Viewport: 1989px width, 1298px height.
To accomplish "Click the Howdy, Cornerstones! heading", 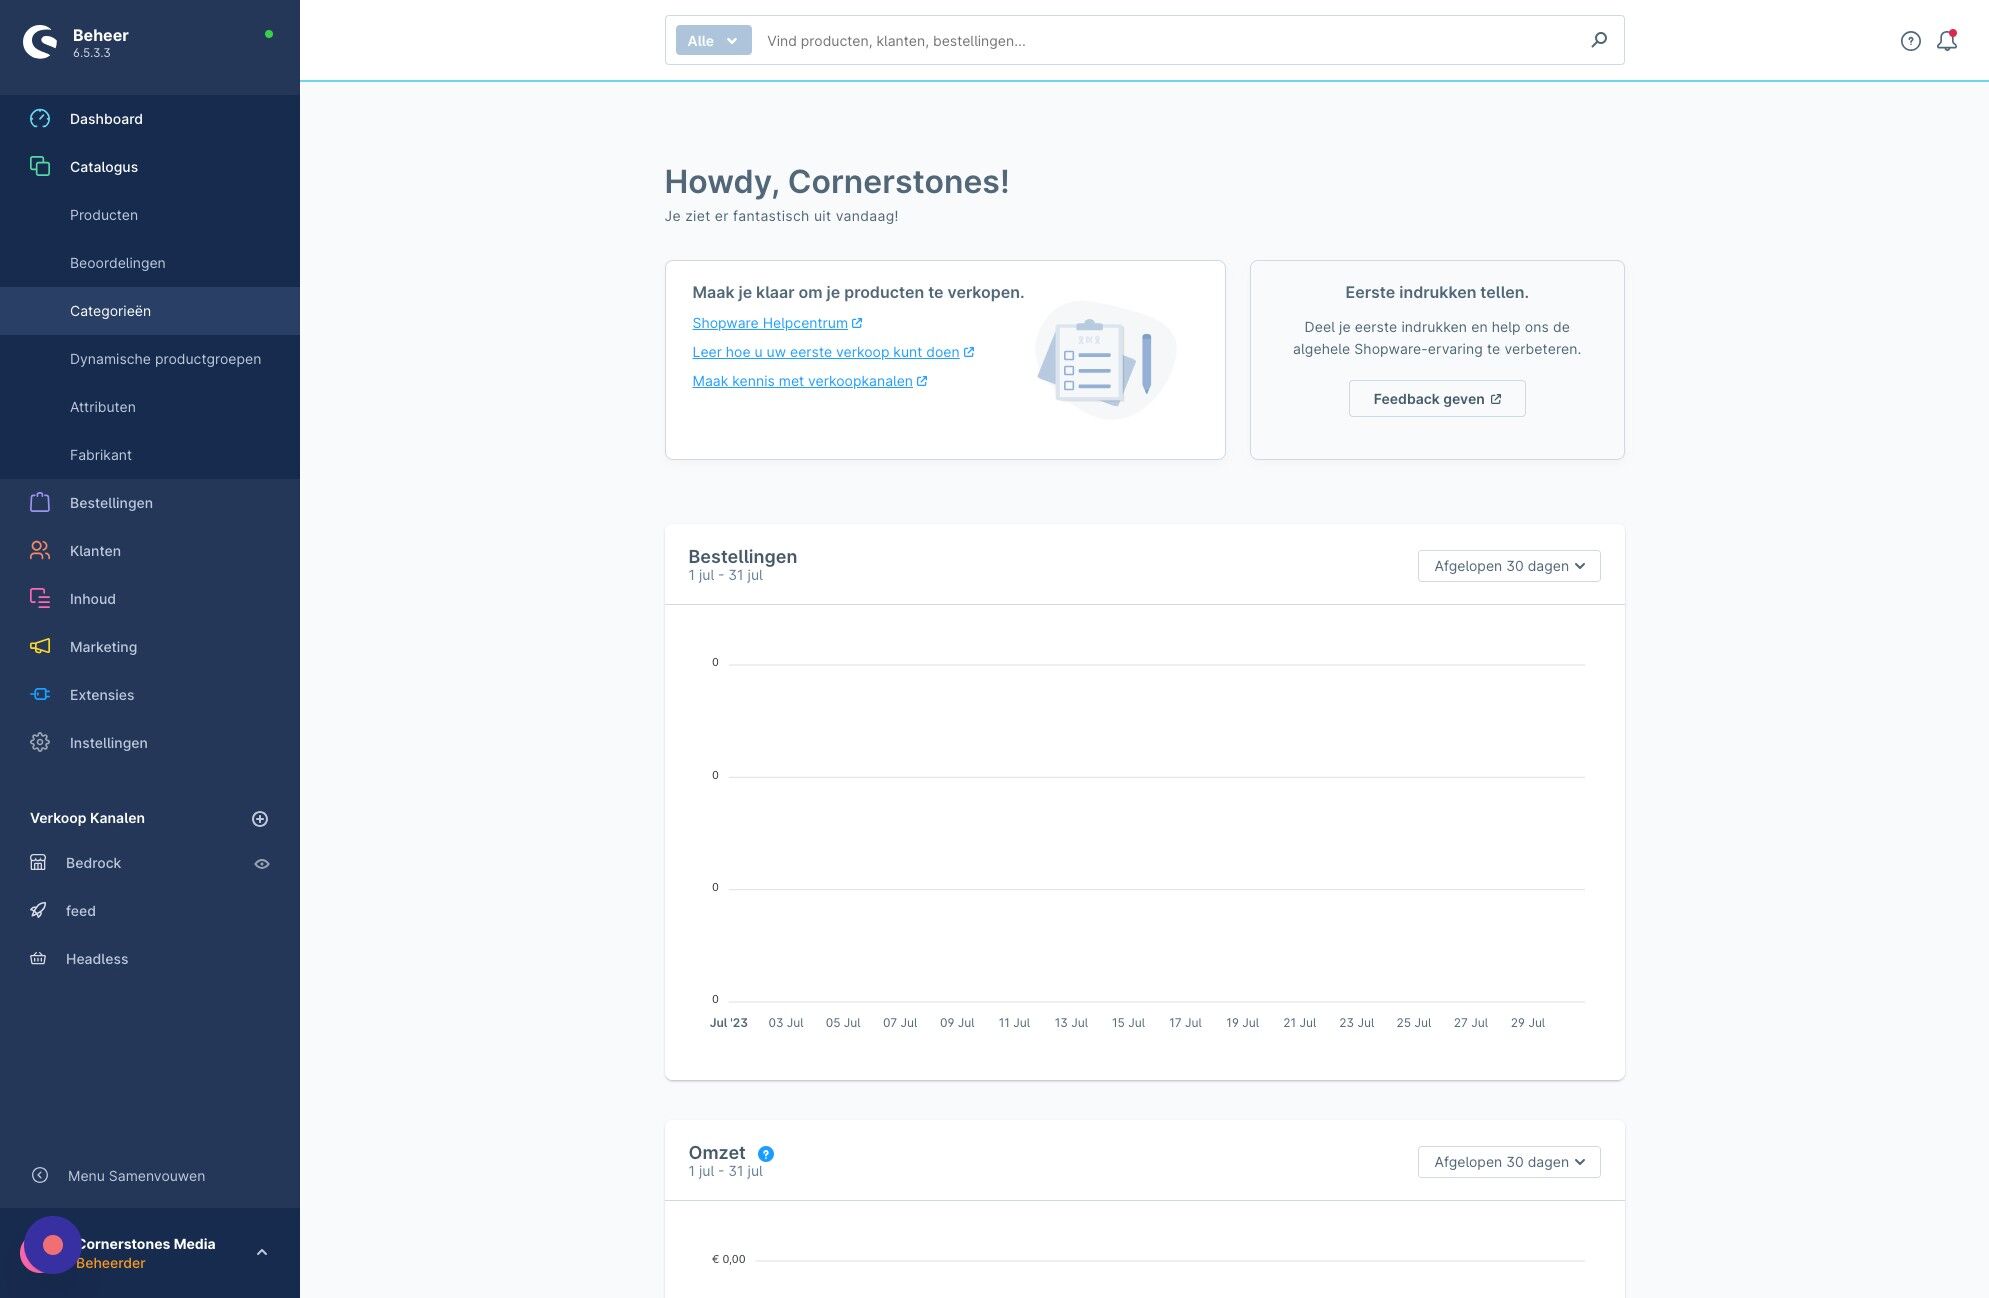I will 837,182.
